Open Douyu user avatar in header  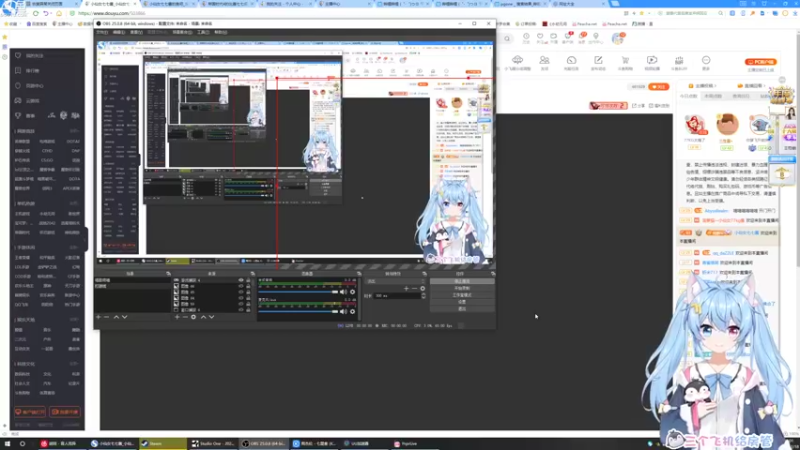pos(618,38)
